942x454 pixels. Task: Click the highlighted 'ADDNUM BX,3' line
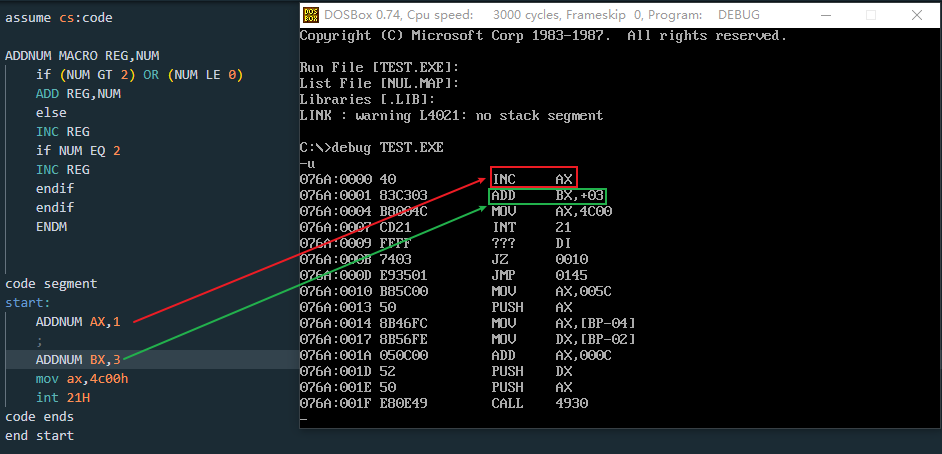[x=78, y=359]
